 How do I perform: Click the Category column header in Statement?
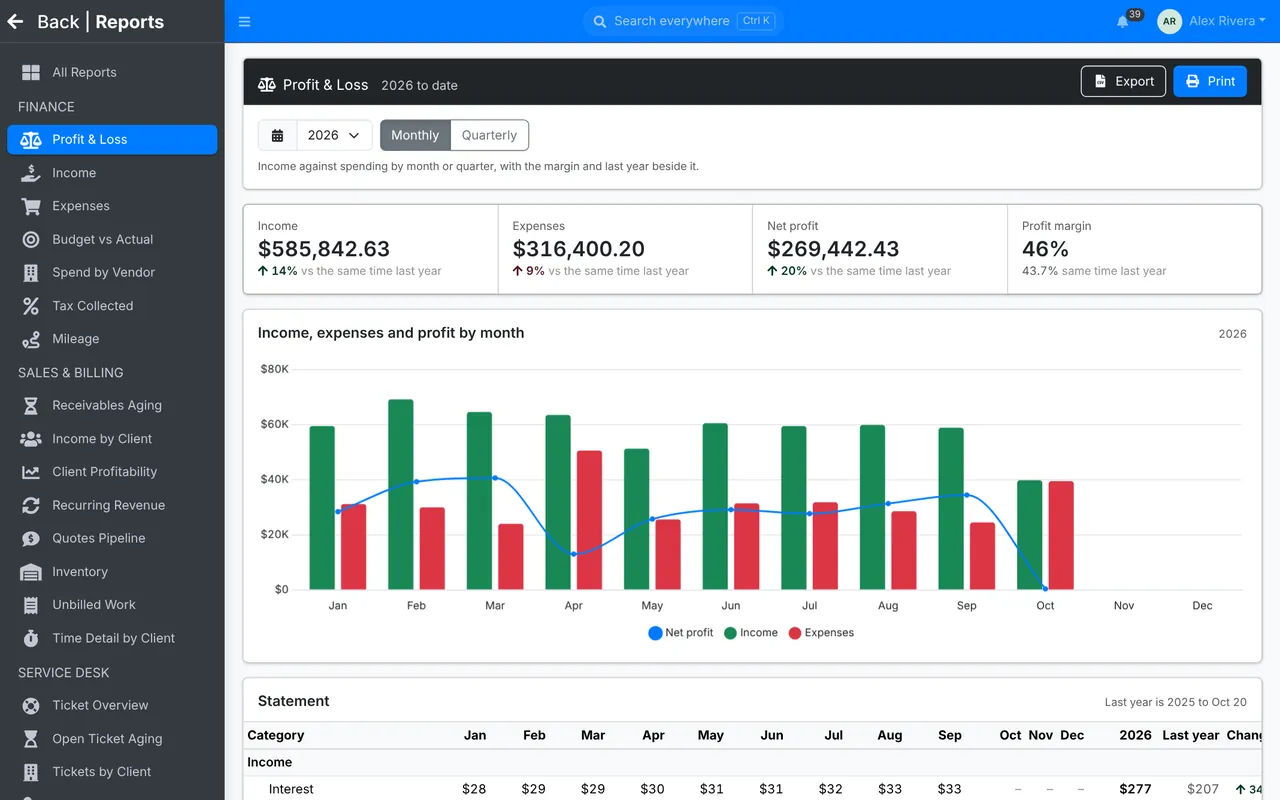click(x=276, y=735)
